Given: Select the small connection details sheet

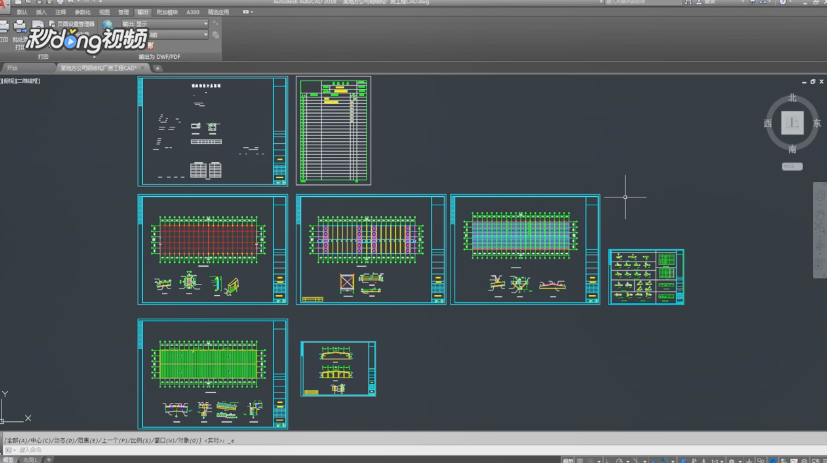Looking at the screenshot, I should pos(646,277).
